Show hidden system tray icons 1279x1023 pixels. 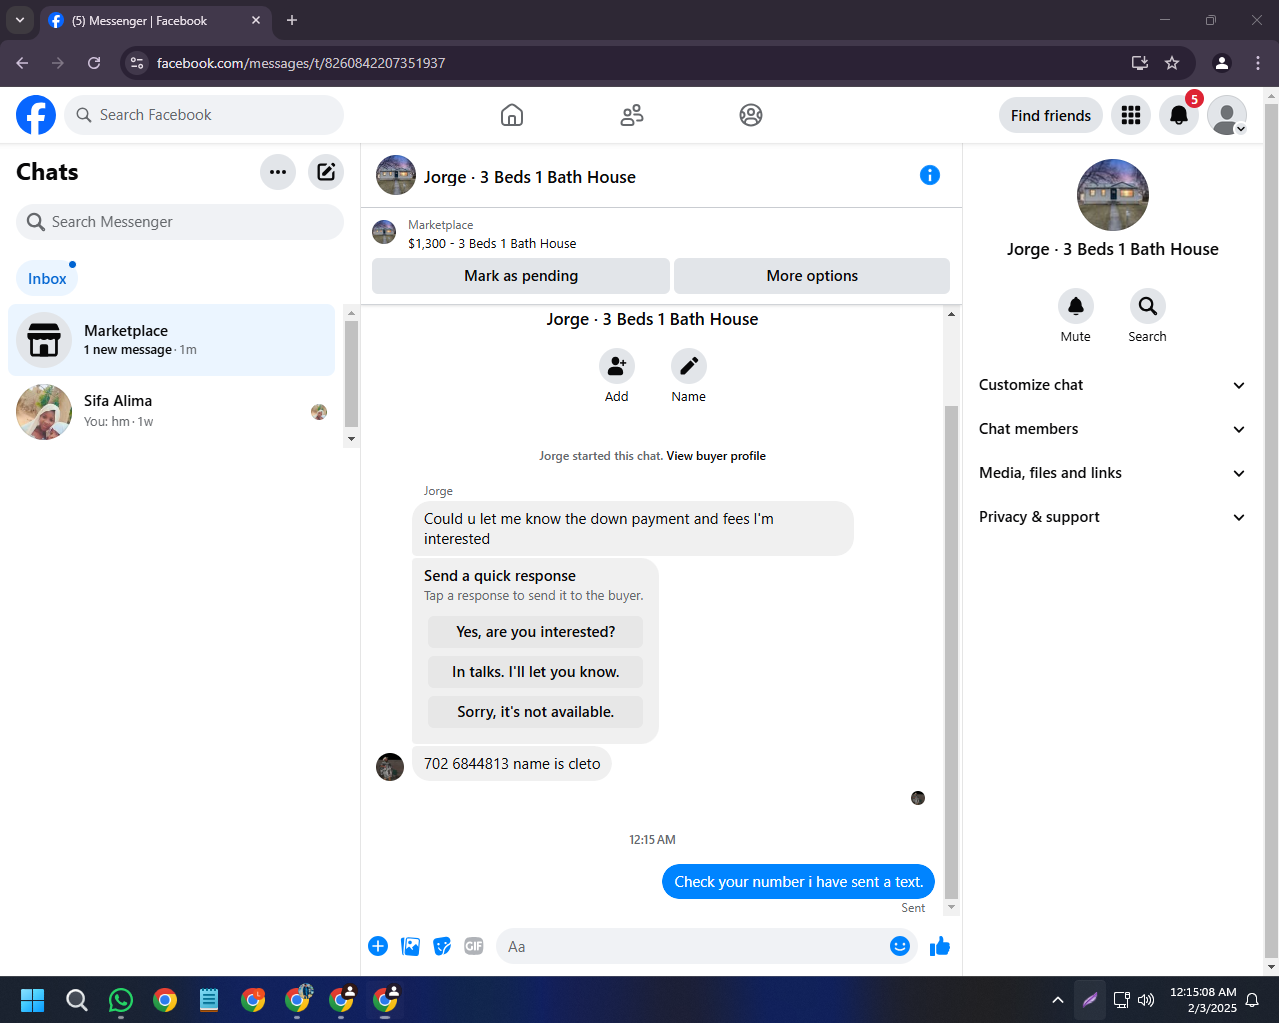1058,1000
